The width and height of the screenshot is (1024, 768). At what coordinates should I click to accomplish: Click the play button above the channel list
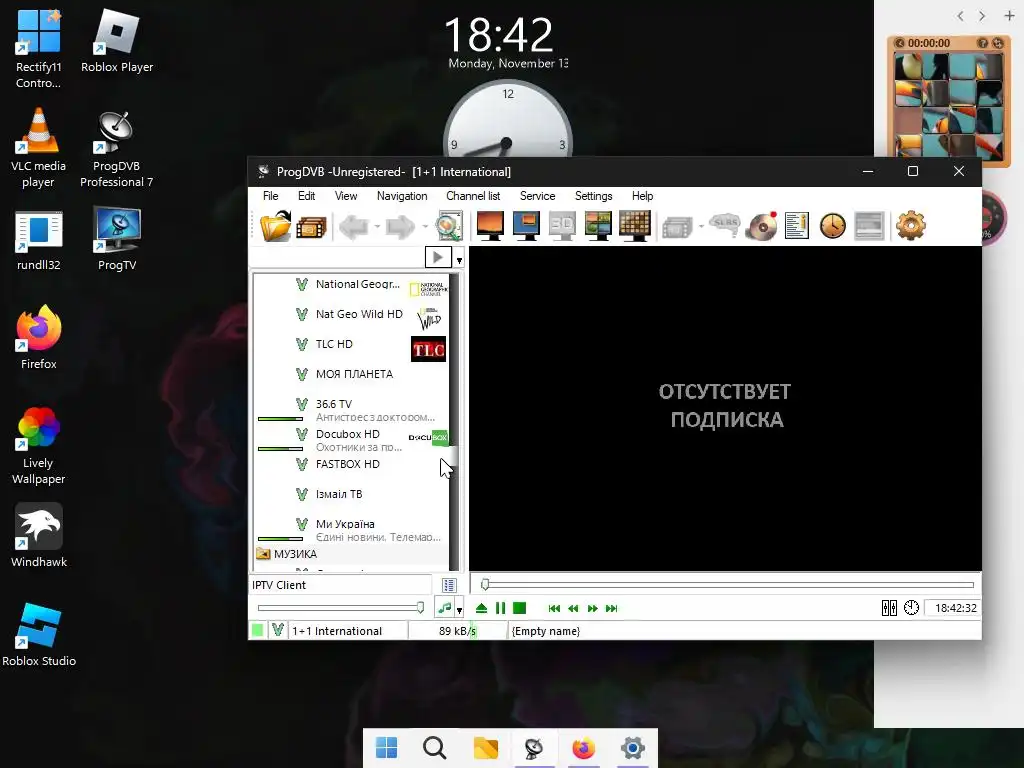(x=438, y=257)
